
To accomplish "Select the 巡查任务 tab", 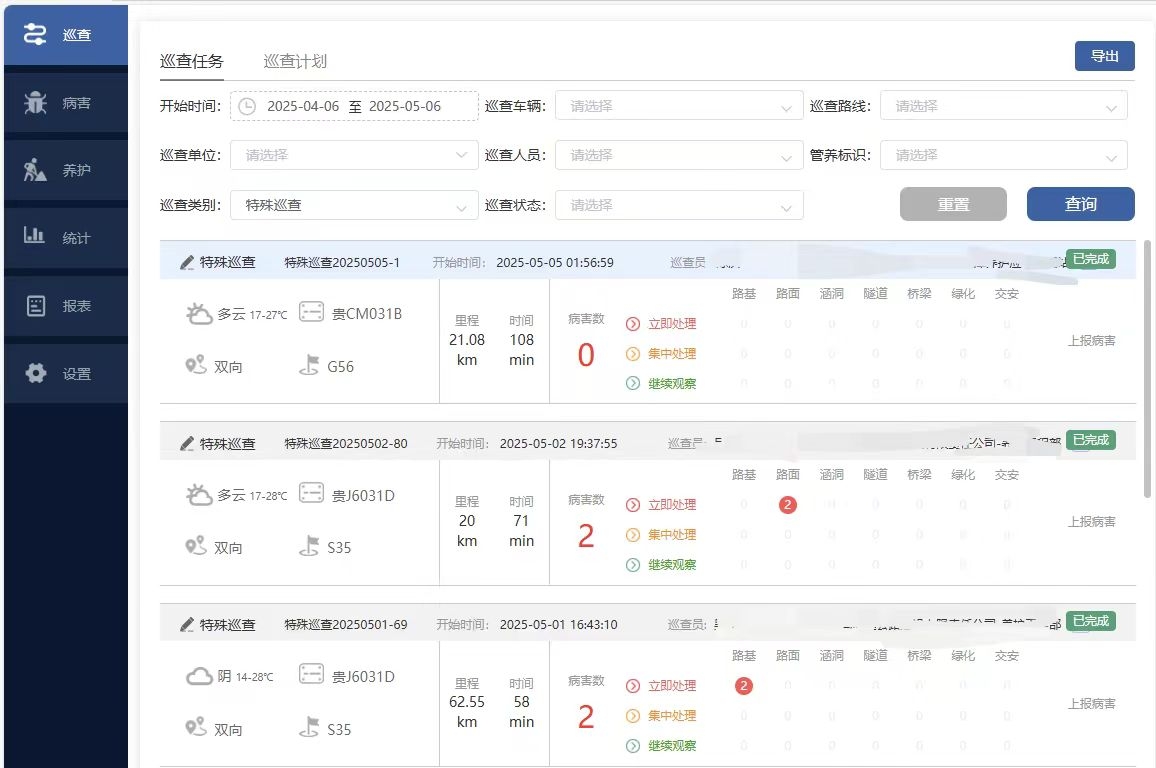I will click(x=192, y=61).
